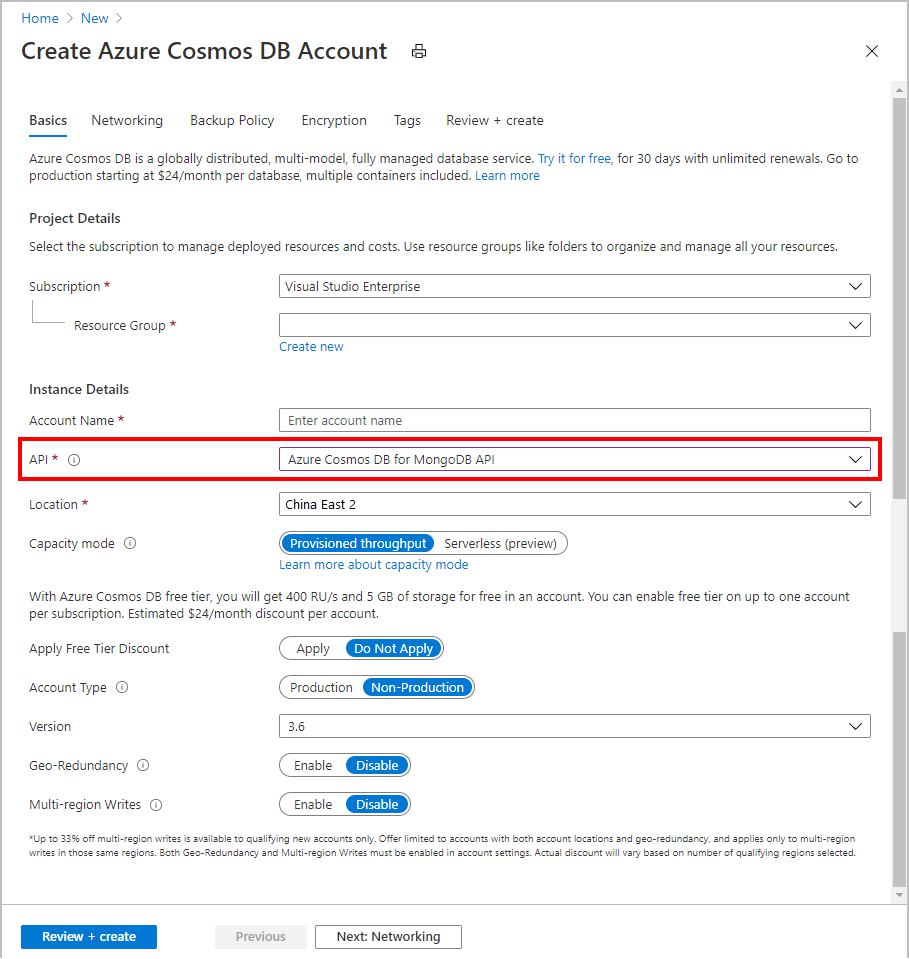Set Account Type to Non-Production

coord(417,687)
